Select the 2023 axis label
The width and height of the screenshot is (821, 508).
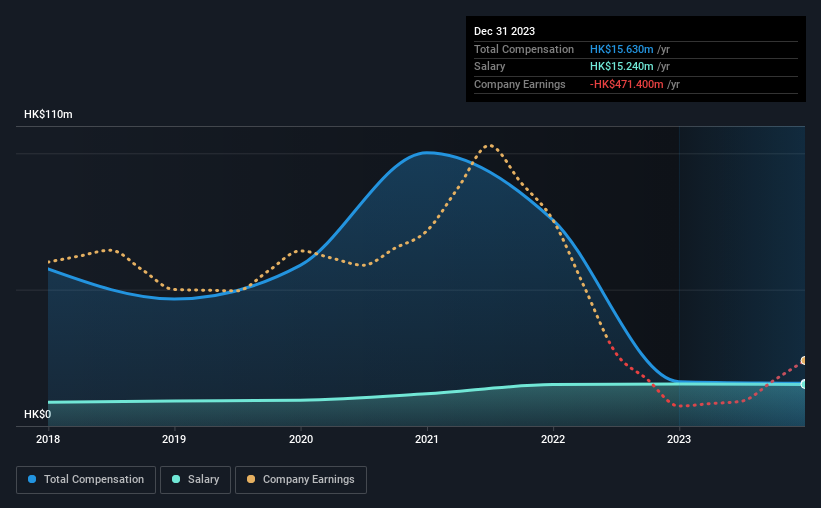[x=679, y=439]
